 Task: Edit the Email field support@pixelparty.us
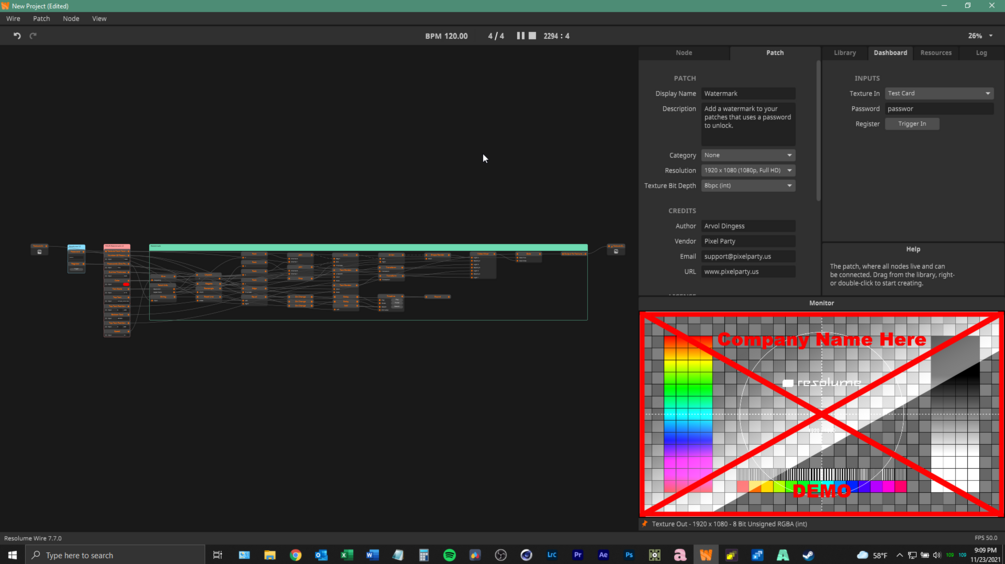(748, 256)
